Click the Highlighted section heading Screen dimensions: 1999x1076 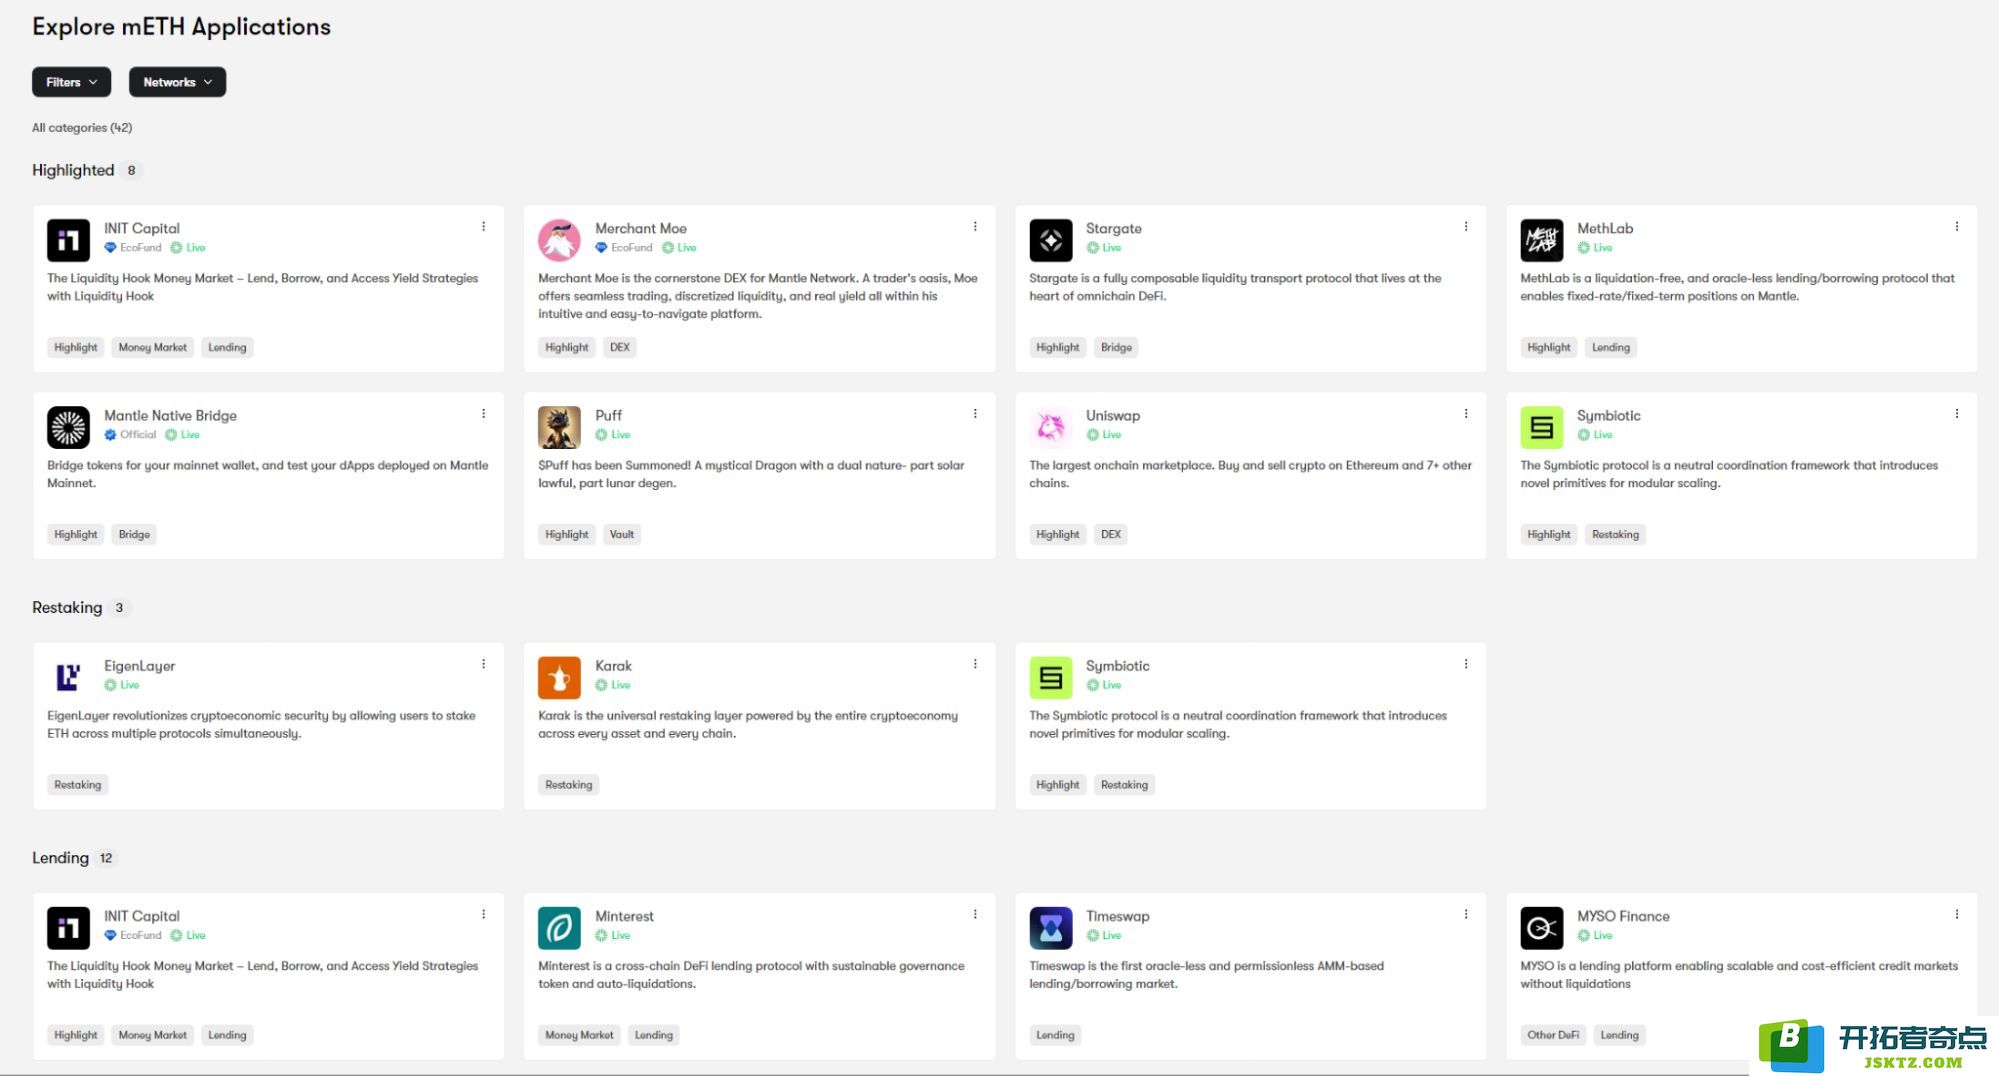[73, 170]
